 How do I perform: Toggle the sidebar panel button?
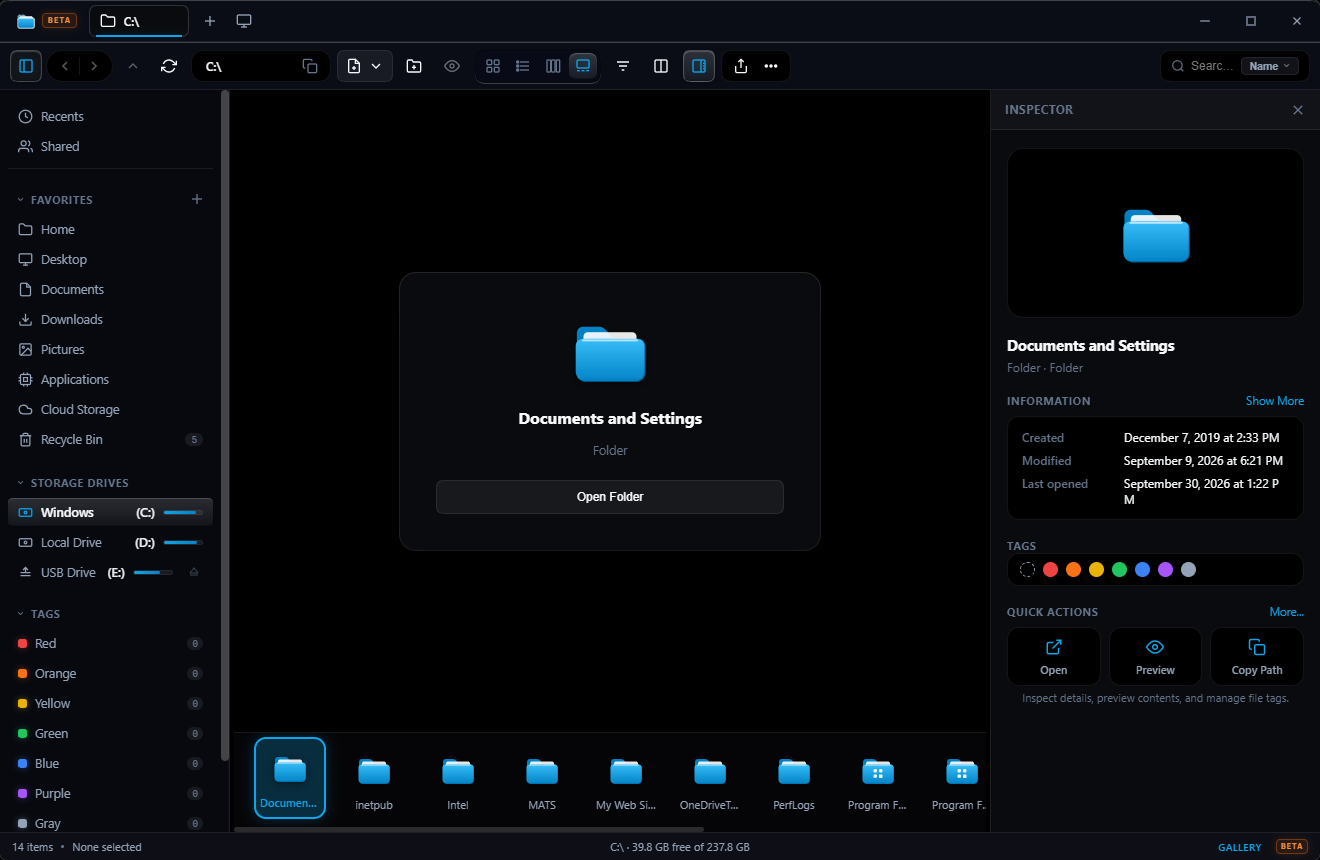[x=26, y=66]
